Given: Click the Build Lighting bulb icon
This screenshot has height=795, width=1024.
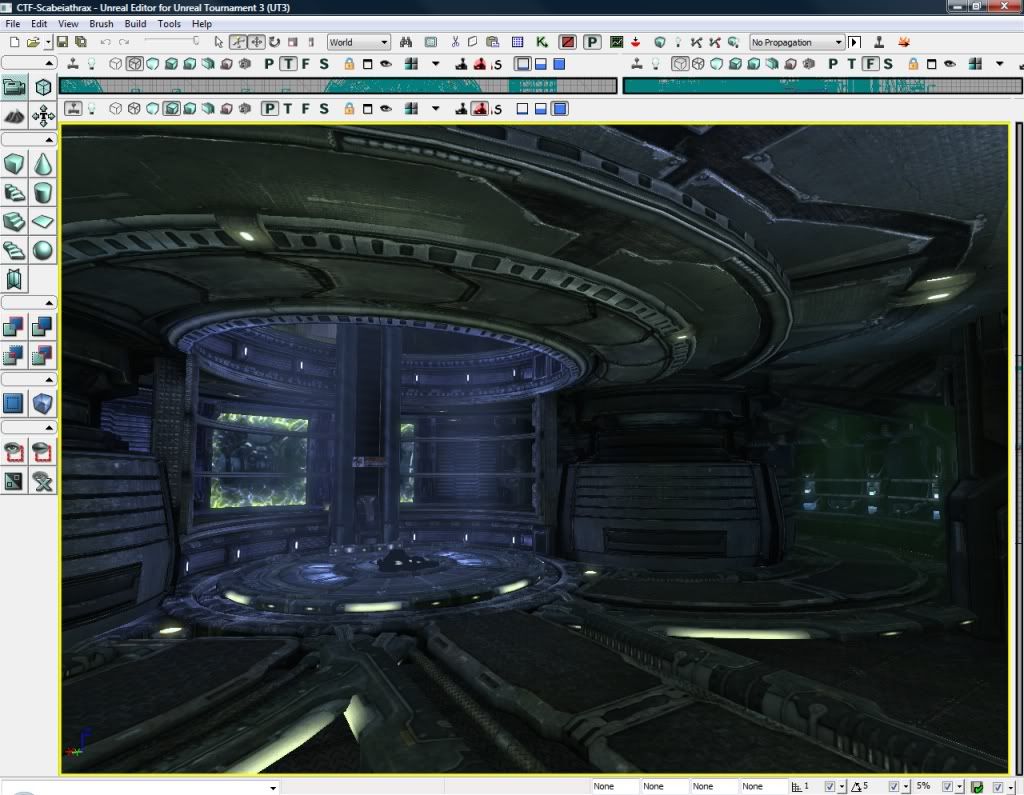Looking at the screenshot, I should pos(678,42).
